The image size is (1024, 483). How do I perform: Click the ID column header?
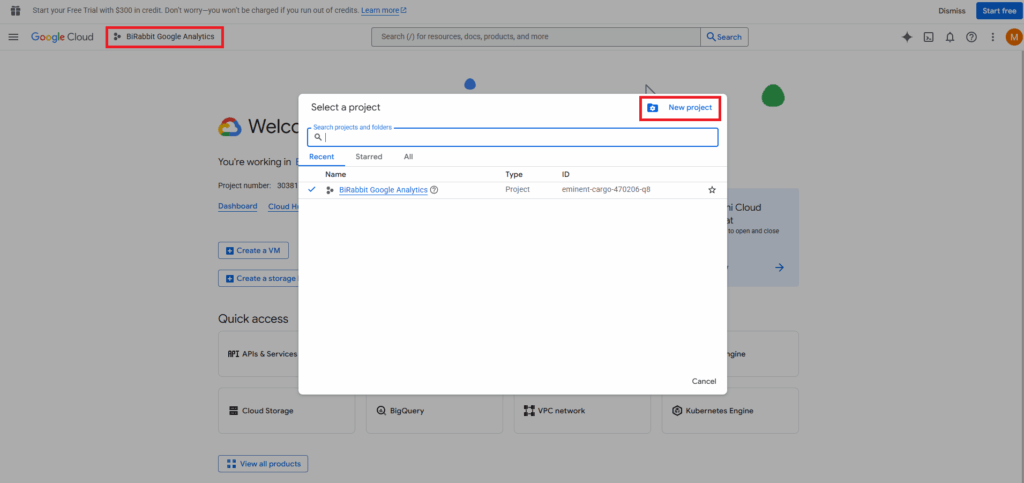(x=566, y=174)
